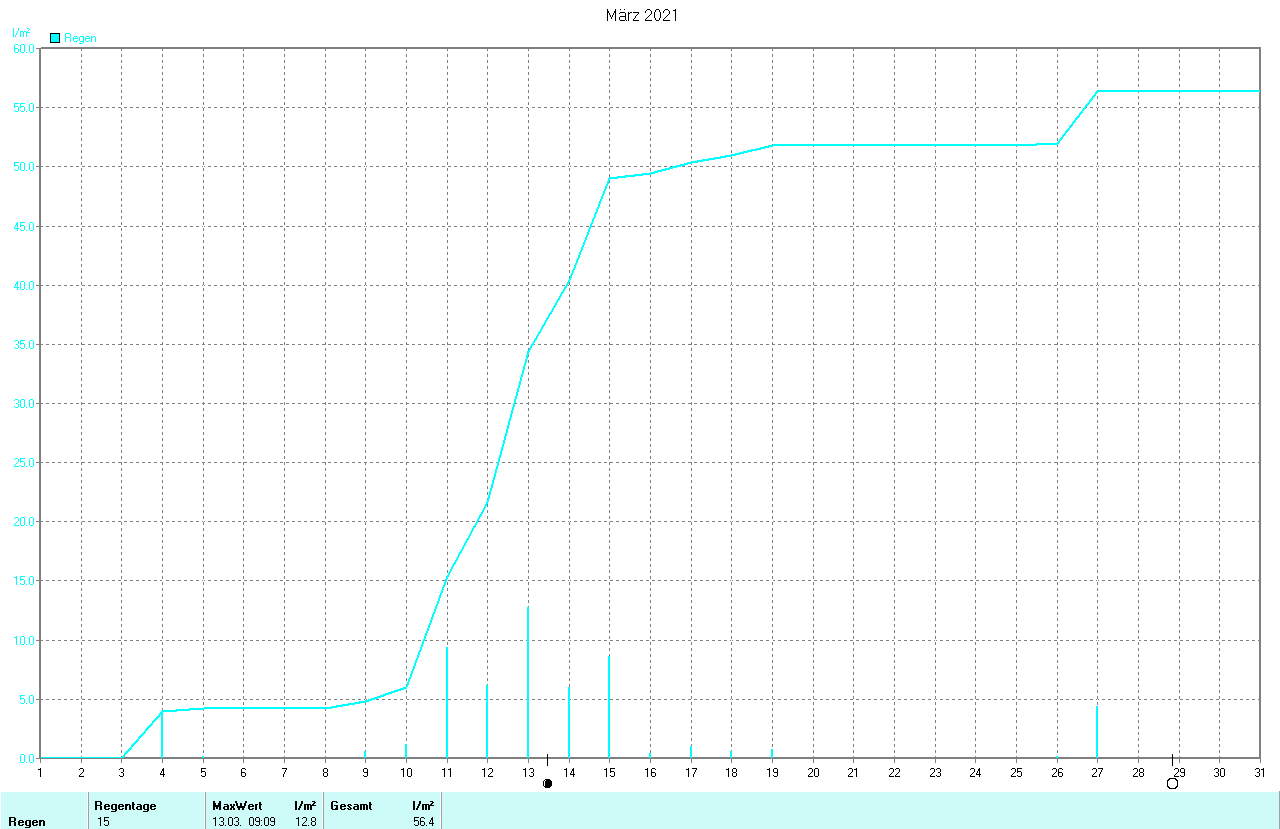This screenshot has width=1280, height=829.
Task: Click the max value 12.8
Action: 307,821
